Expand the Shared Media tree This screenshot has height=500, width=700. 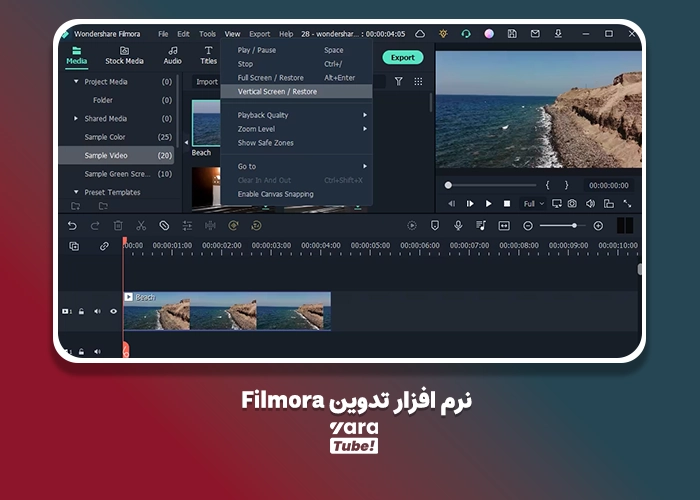[x=76, y=118]
